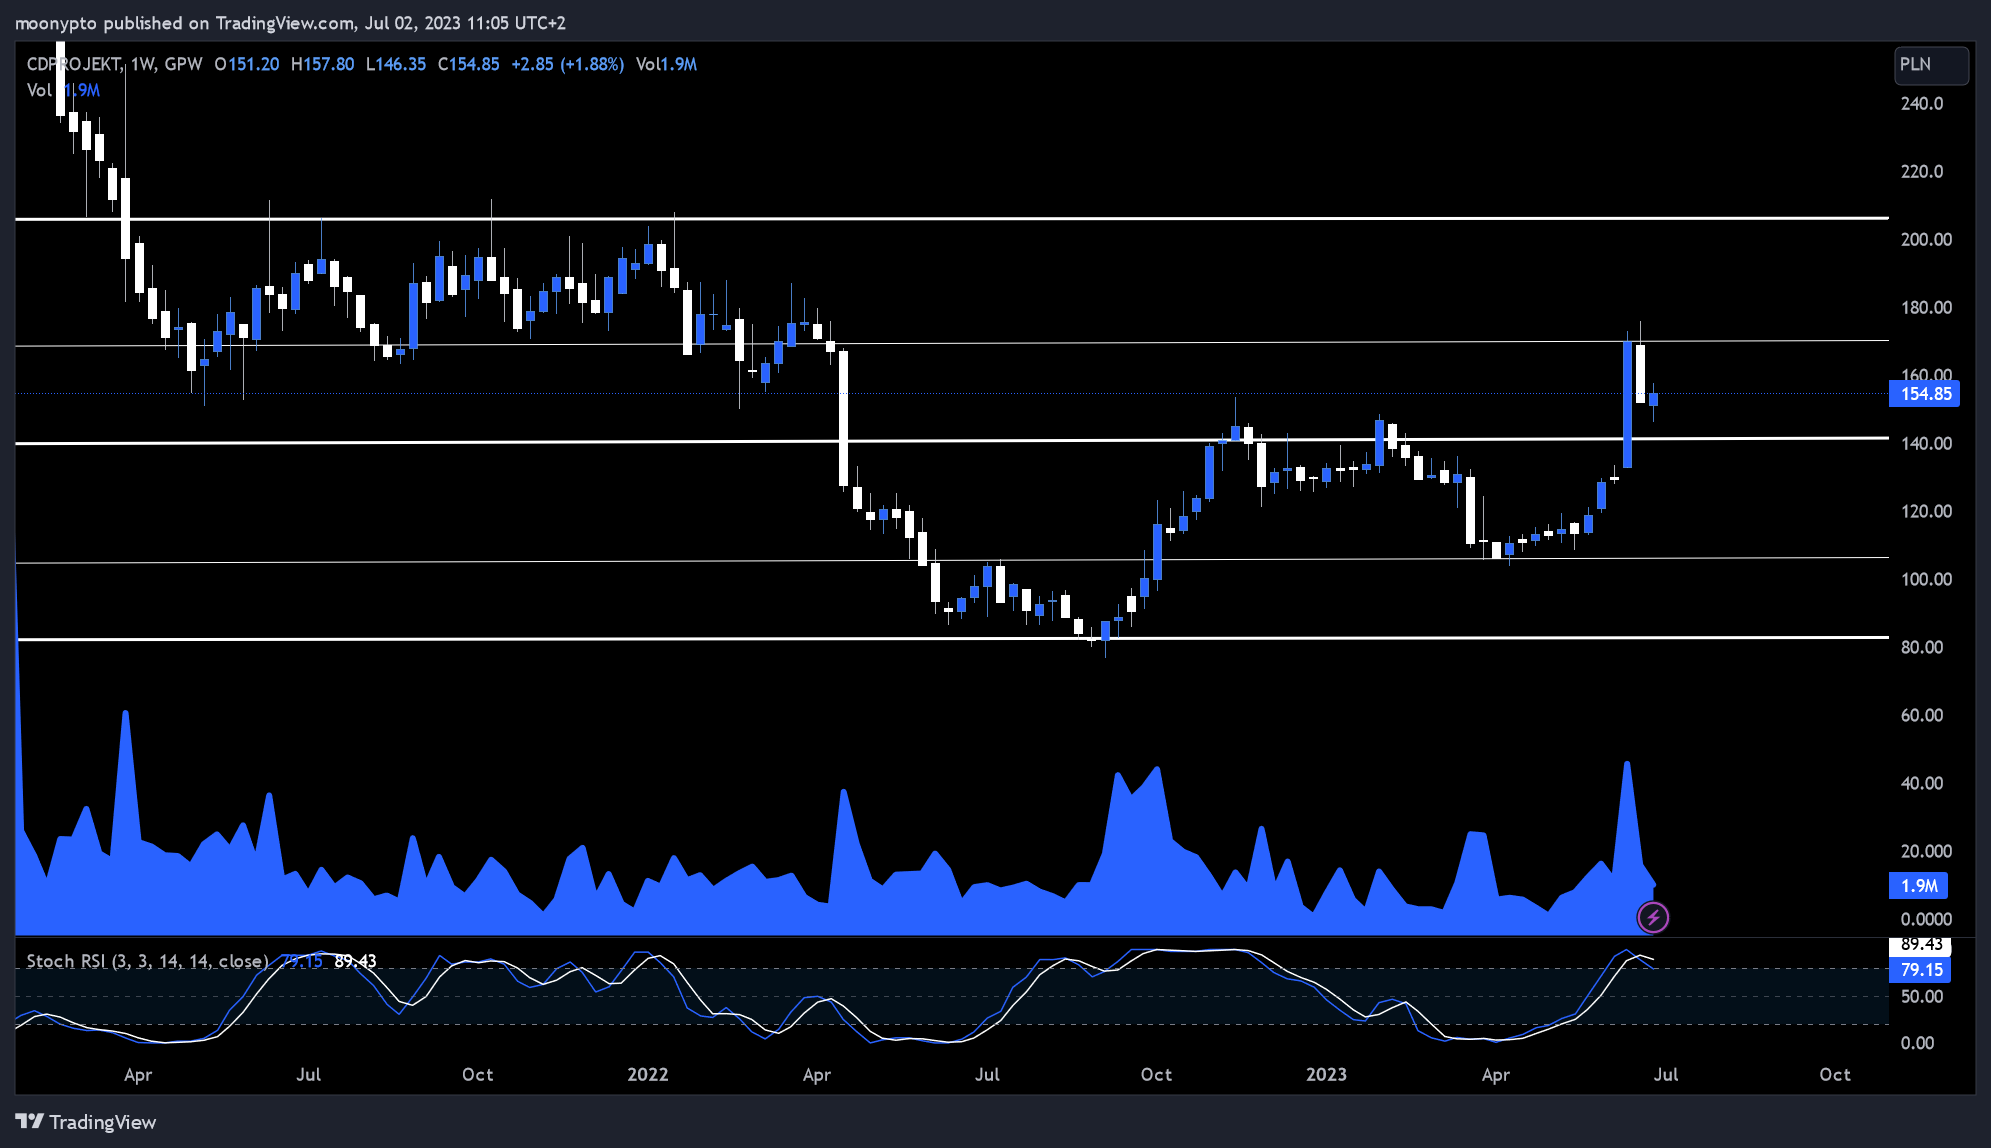Click the 60.00 price axis label

pyautogui.click(x=1921, y=716)
